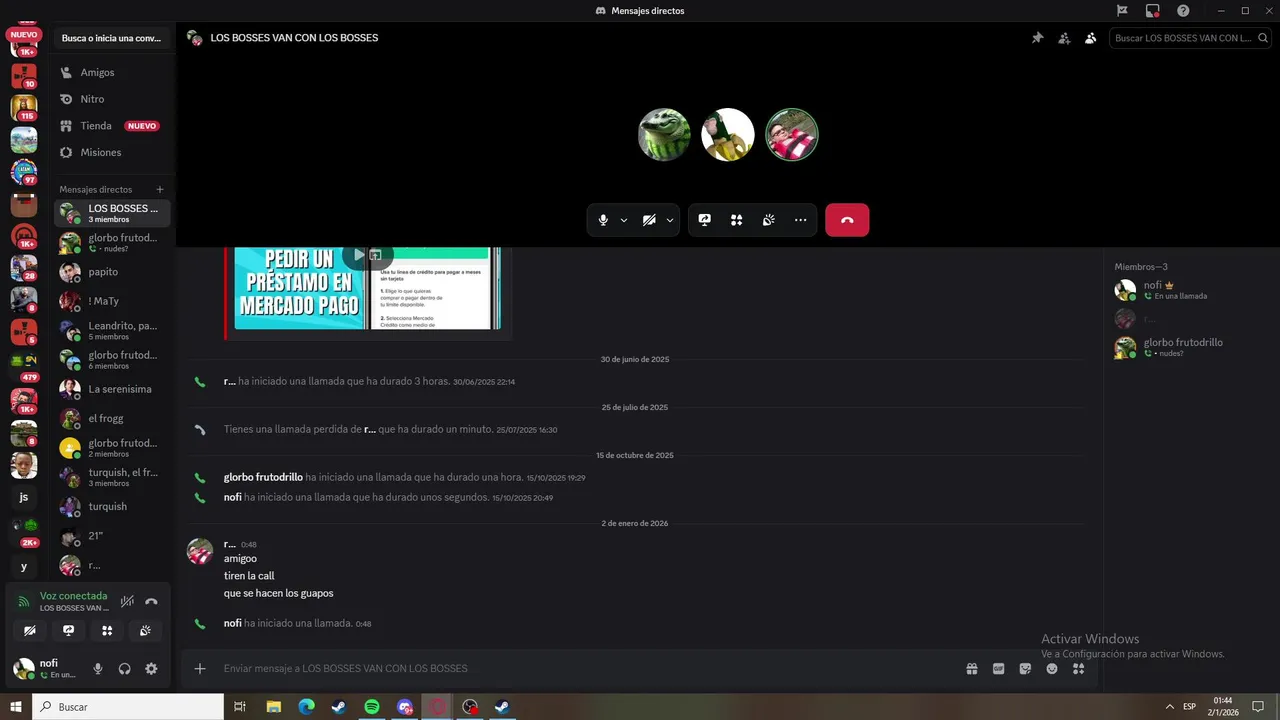This screenshot has width=1280, height=720.
Task: Open camera options chevron in call bar
Action: pyautogui.click(x=670, y=220)
